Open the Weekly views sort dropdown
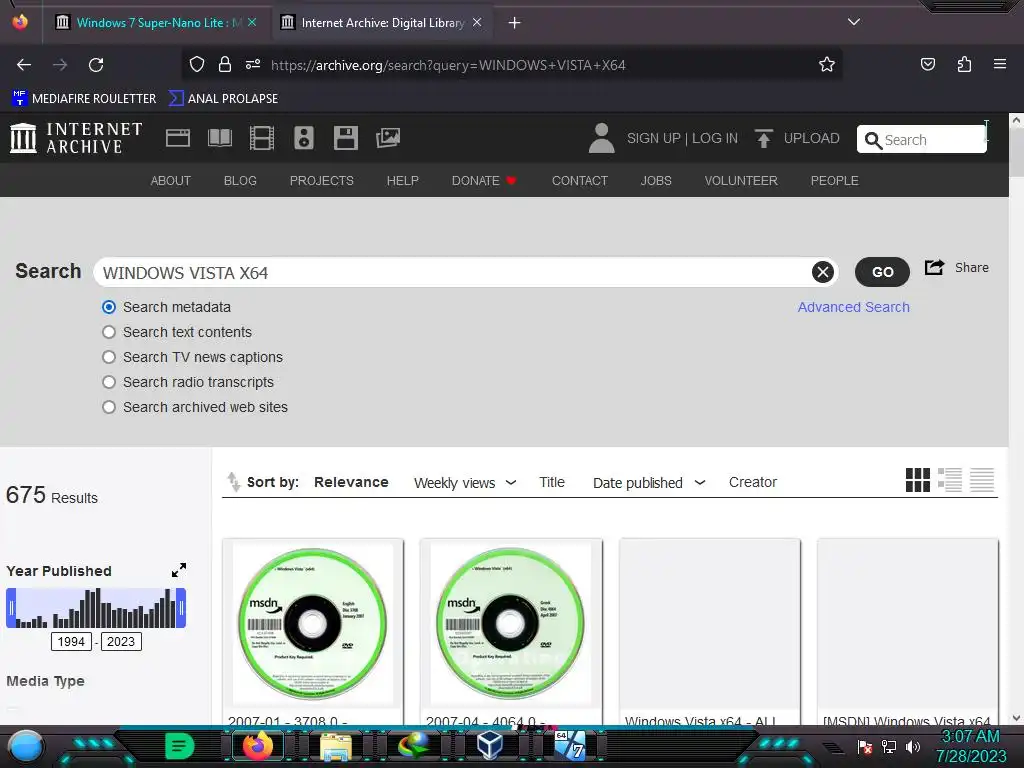 [465, 483]
